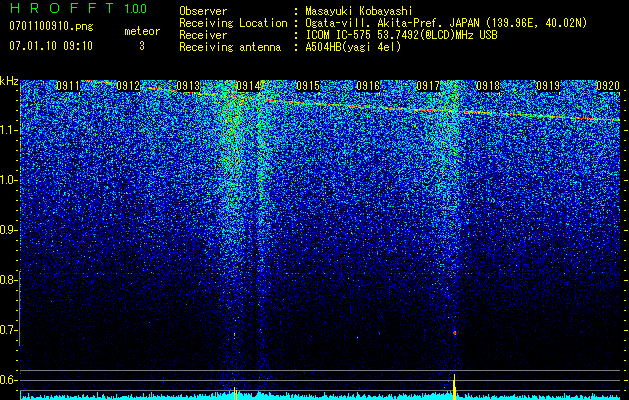Click the meteor count value 3
Screen dimensions: 629x400
142,46
